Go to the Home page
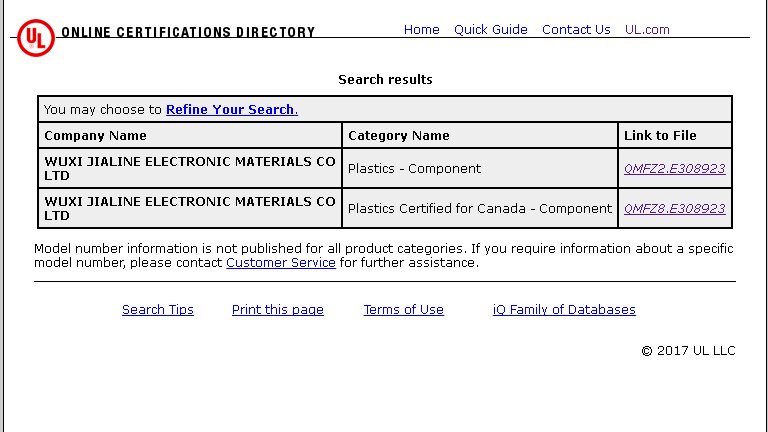768x432 pixels. [x=421, y=30]
